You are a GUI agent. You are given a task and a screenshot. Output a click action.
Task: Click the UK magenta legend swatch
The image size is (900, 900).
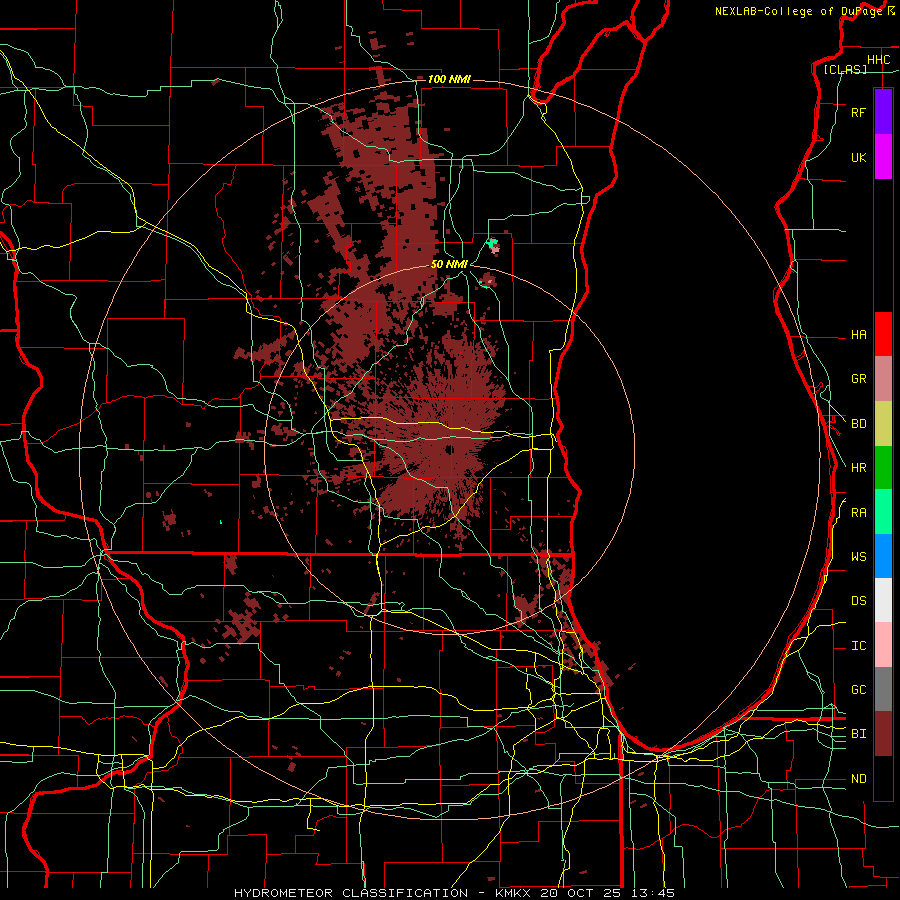point(883,157)
